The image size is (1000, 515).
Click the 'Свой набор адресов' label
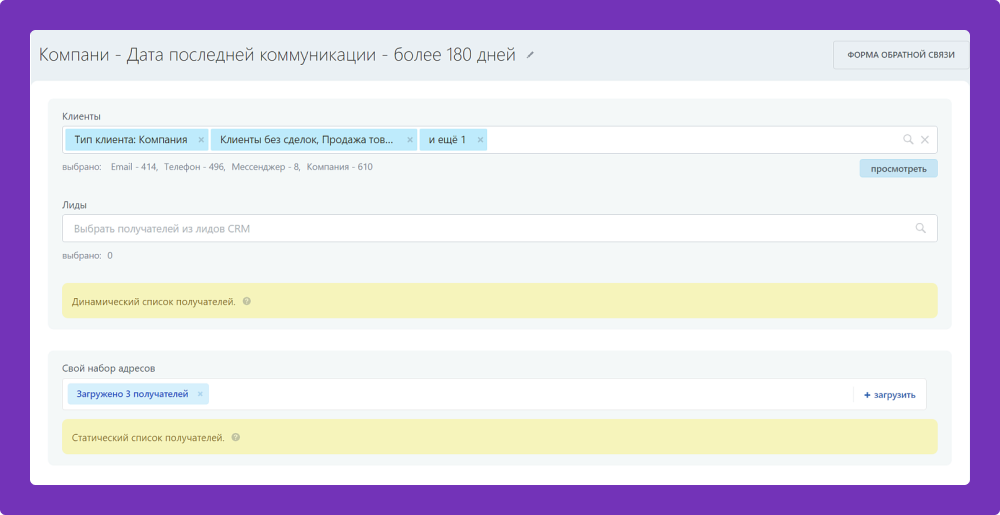pos(108,368)
